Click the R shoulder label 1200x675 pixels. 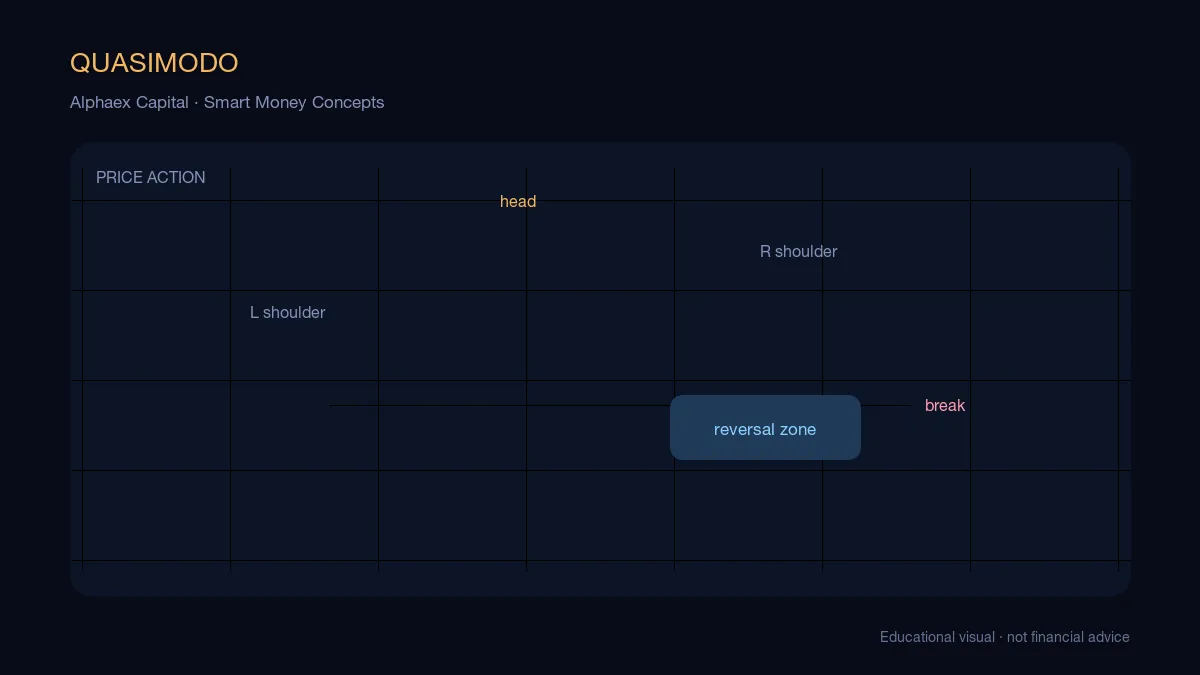(x=798, y=252)
